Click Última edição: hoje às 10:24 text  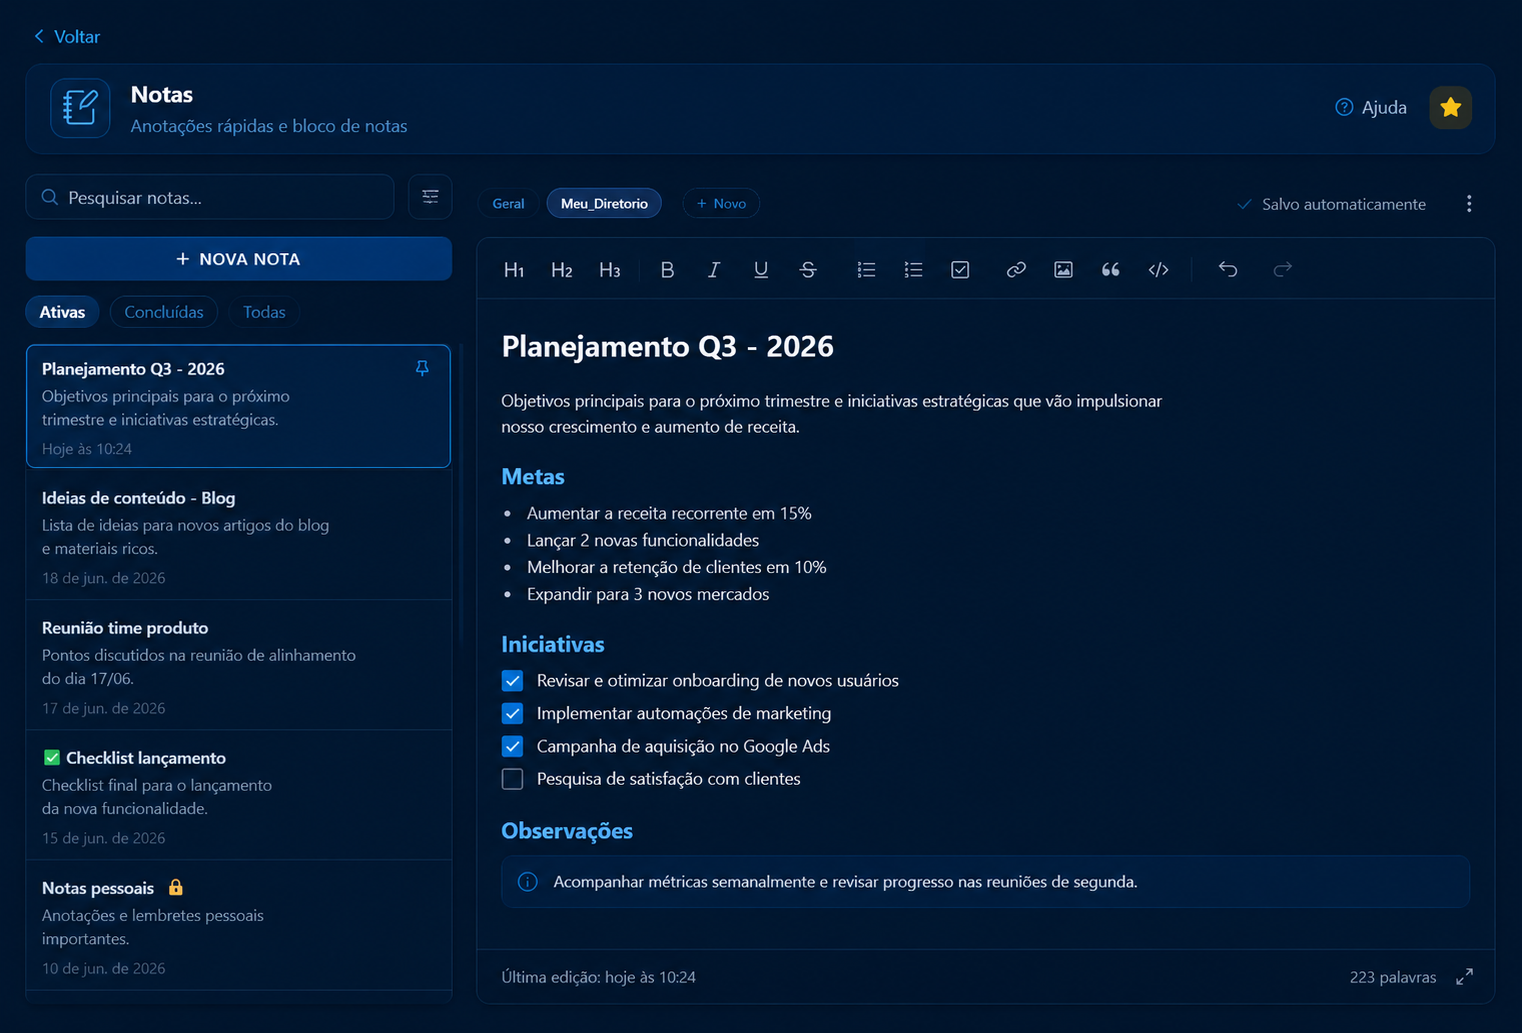(x=599, y=977)
